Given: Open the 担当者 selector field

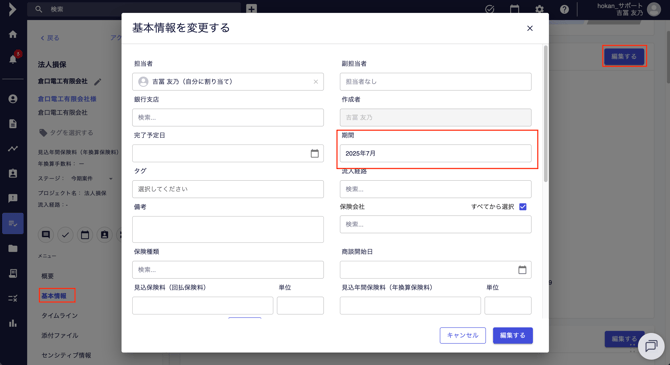Looking at the screenshot, I should [x=228, y=82].
